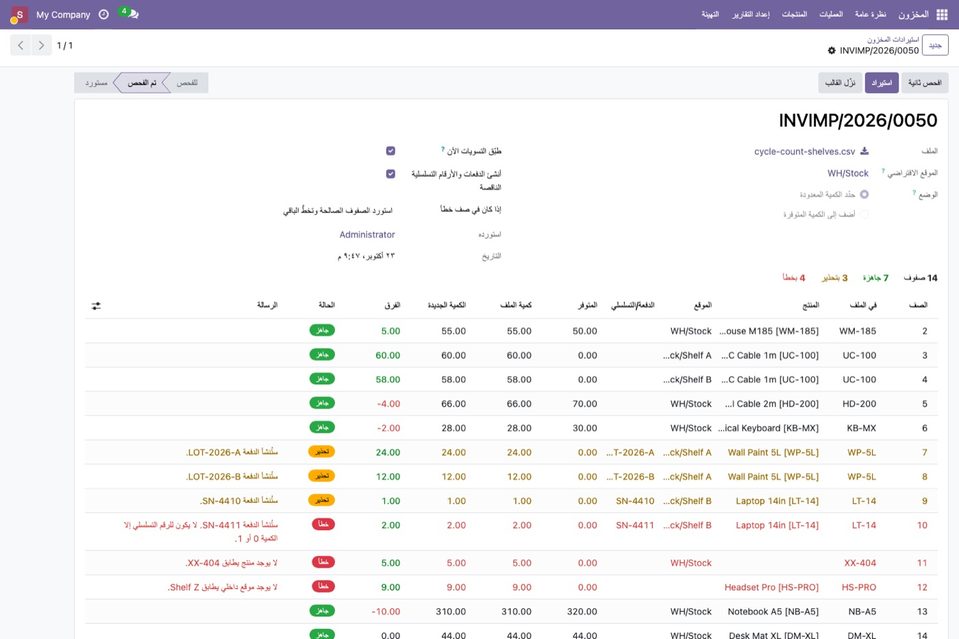This screenshot has width=959, height=639.
Task: Click the -10.00 difference cell
Action: coord(385,611)
